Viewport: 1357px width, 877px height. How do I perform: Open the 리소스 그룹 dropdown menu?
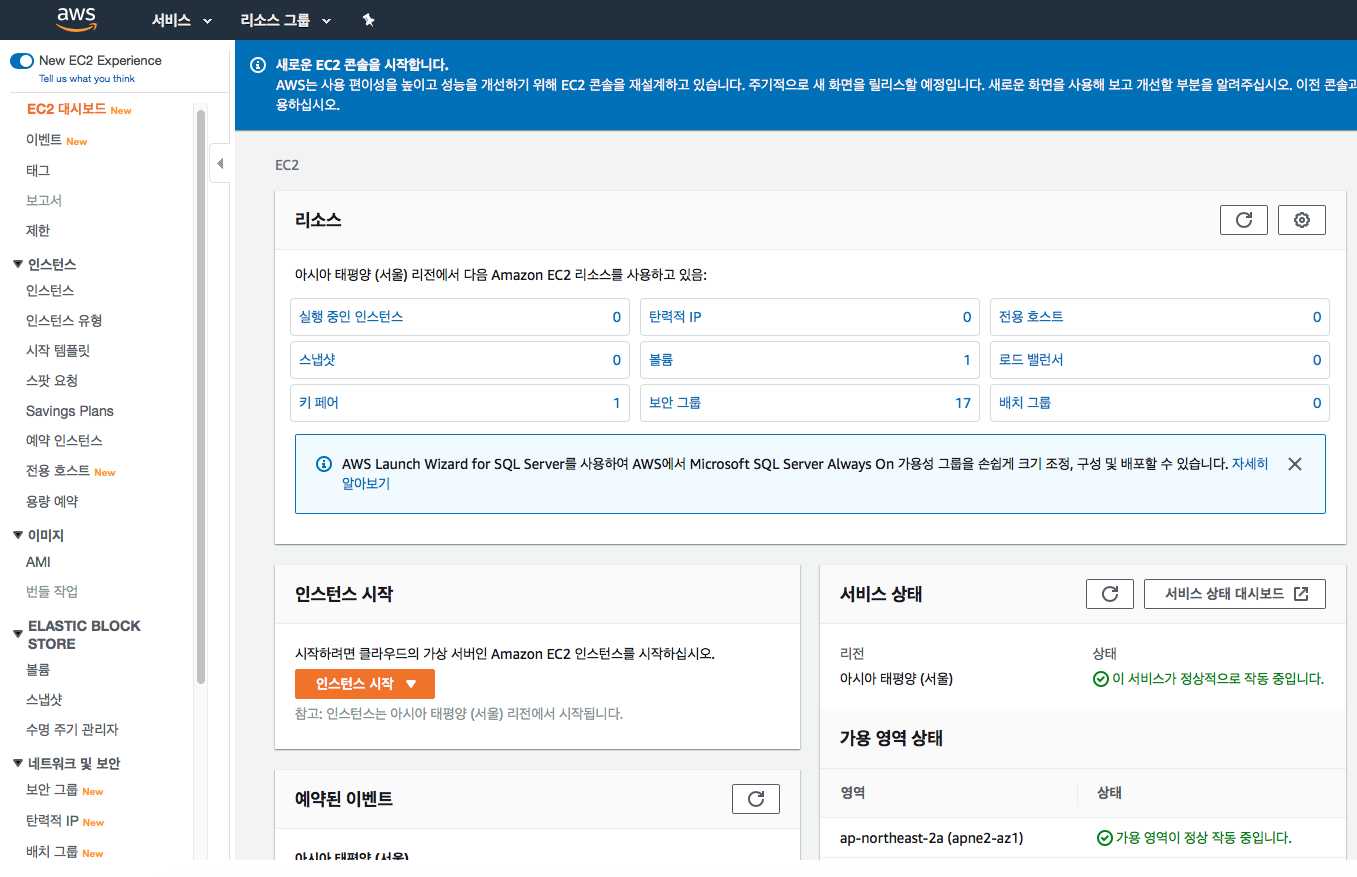tap(286, 20)
